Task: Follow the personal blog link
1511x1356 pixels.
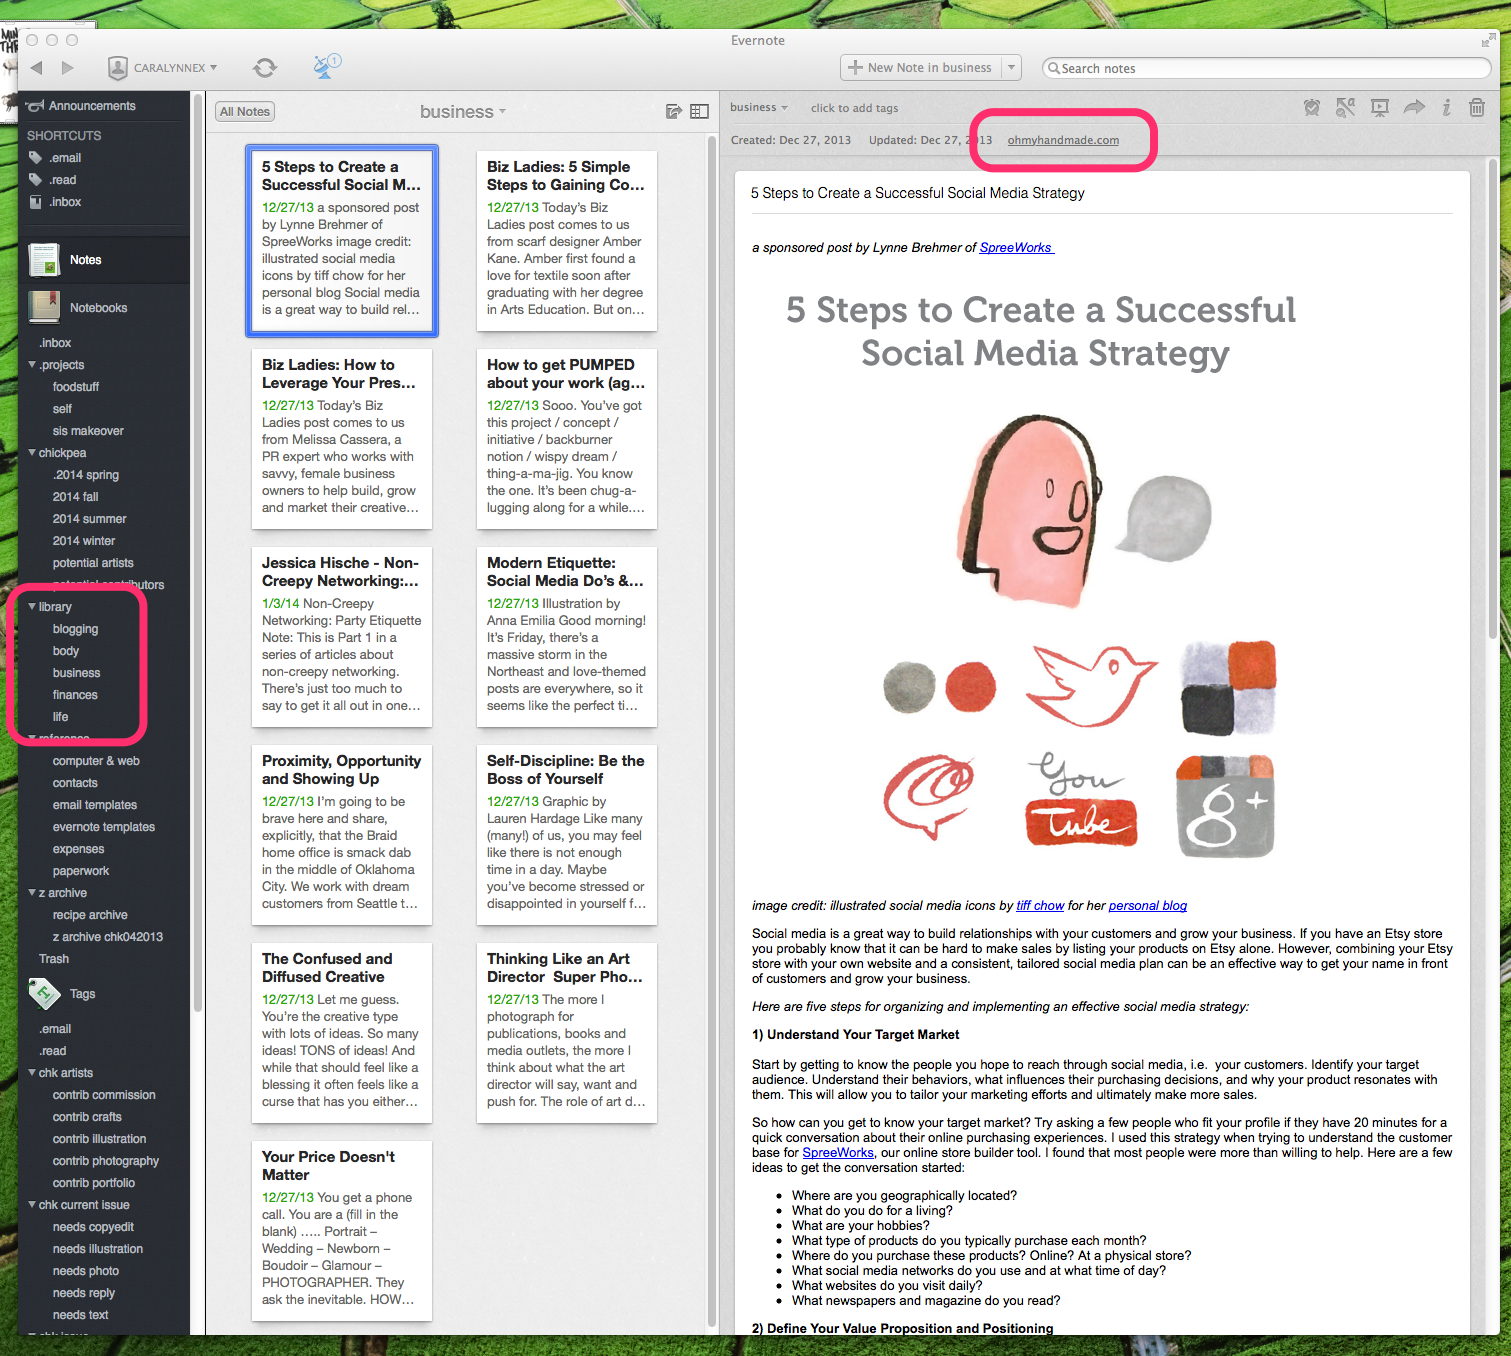Action: point(1148,906)
